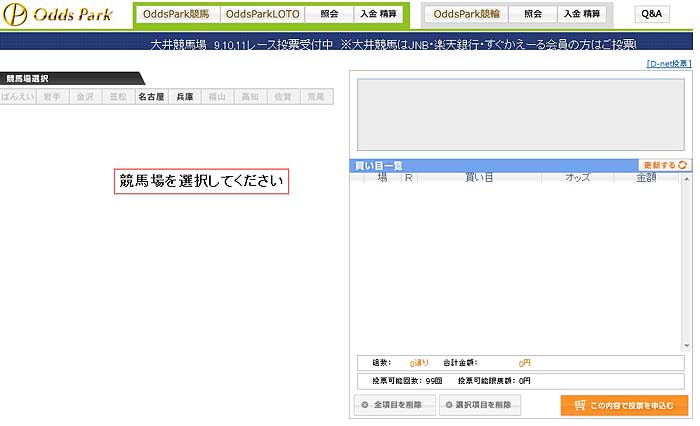Select the ばんえい racetrack tab

tap(17, 97)
